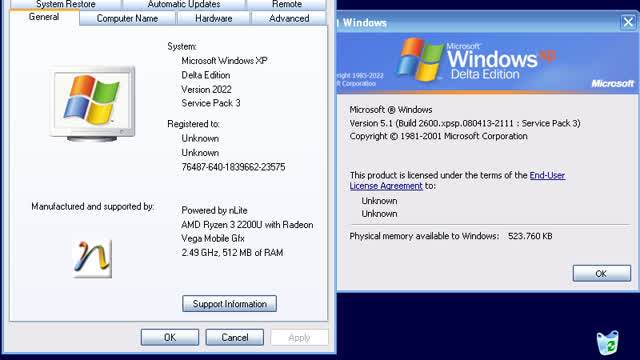Click the Support Information button
This screenshot has height=360, width=640.
click(x=229, y=304)
